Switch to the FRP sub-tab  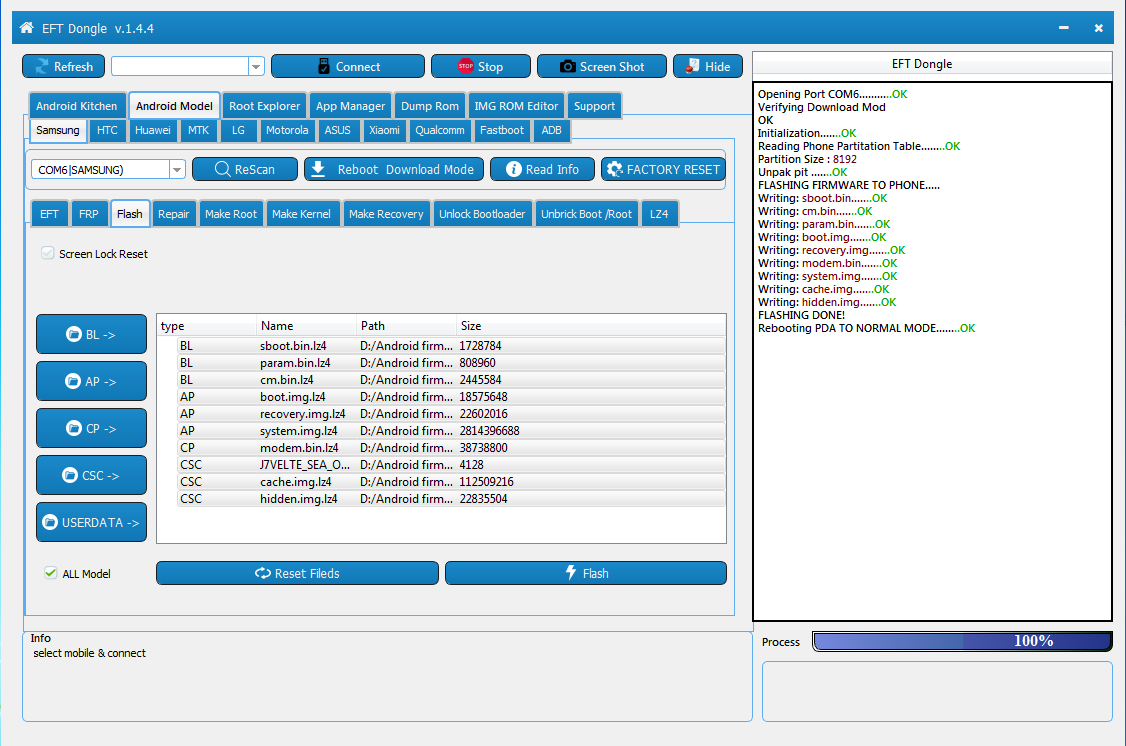[x=88, y=214]
